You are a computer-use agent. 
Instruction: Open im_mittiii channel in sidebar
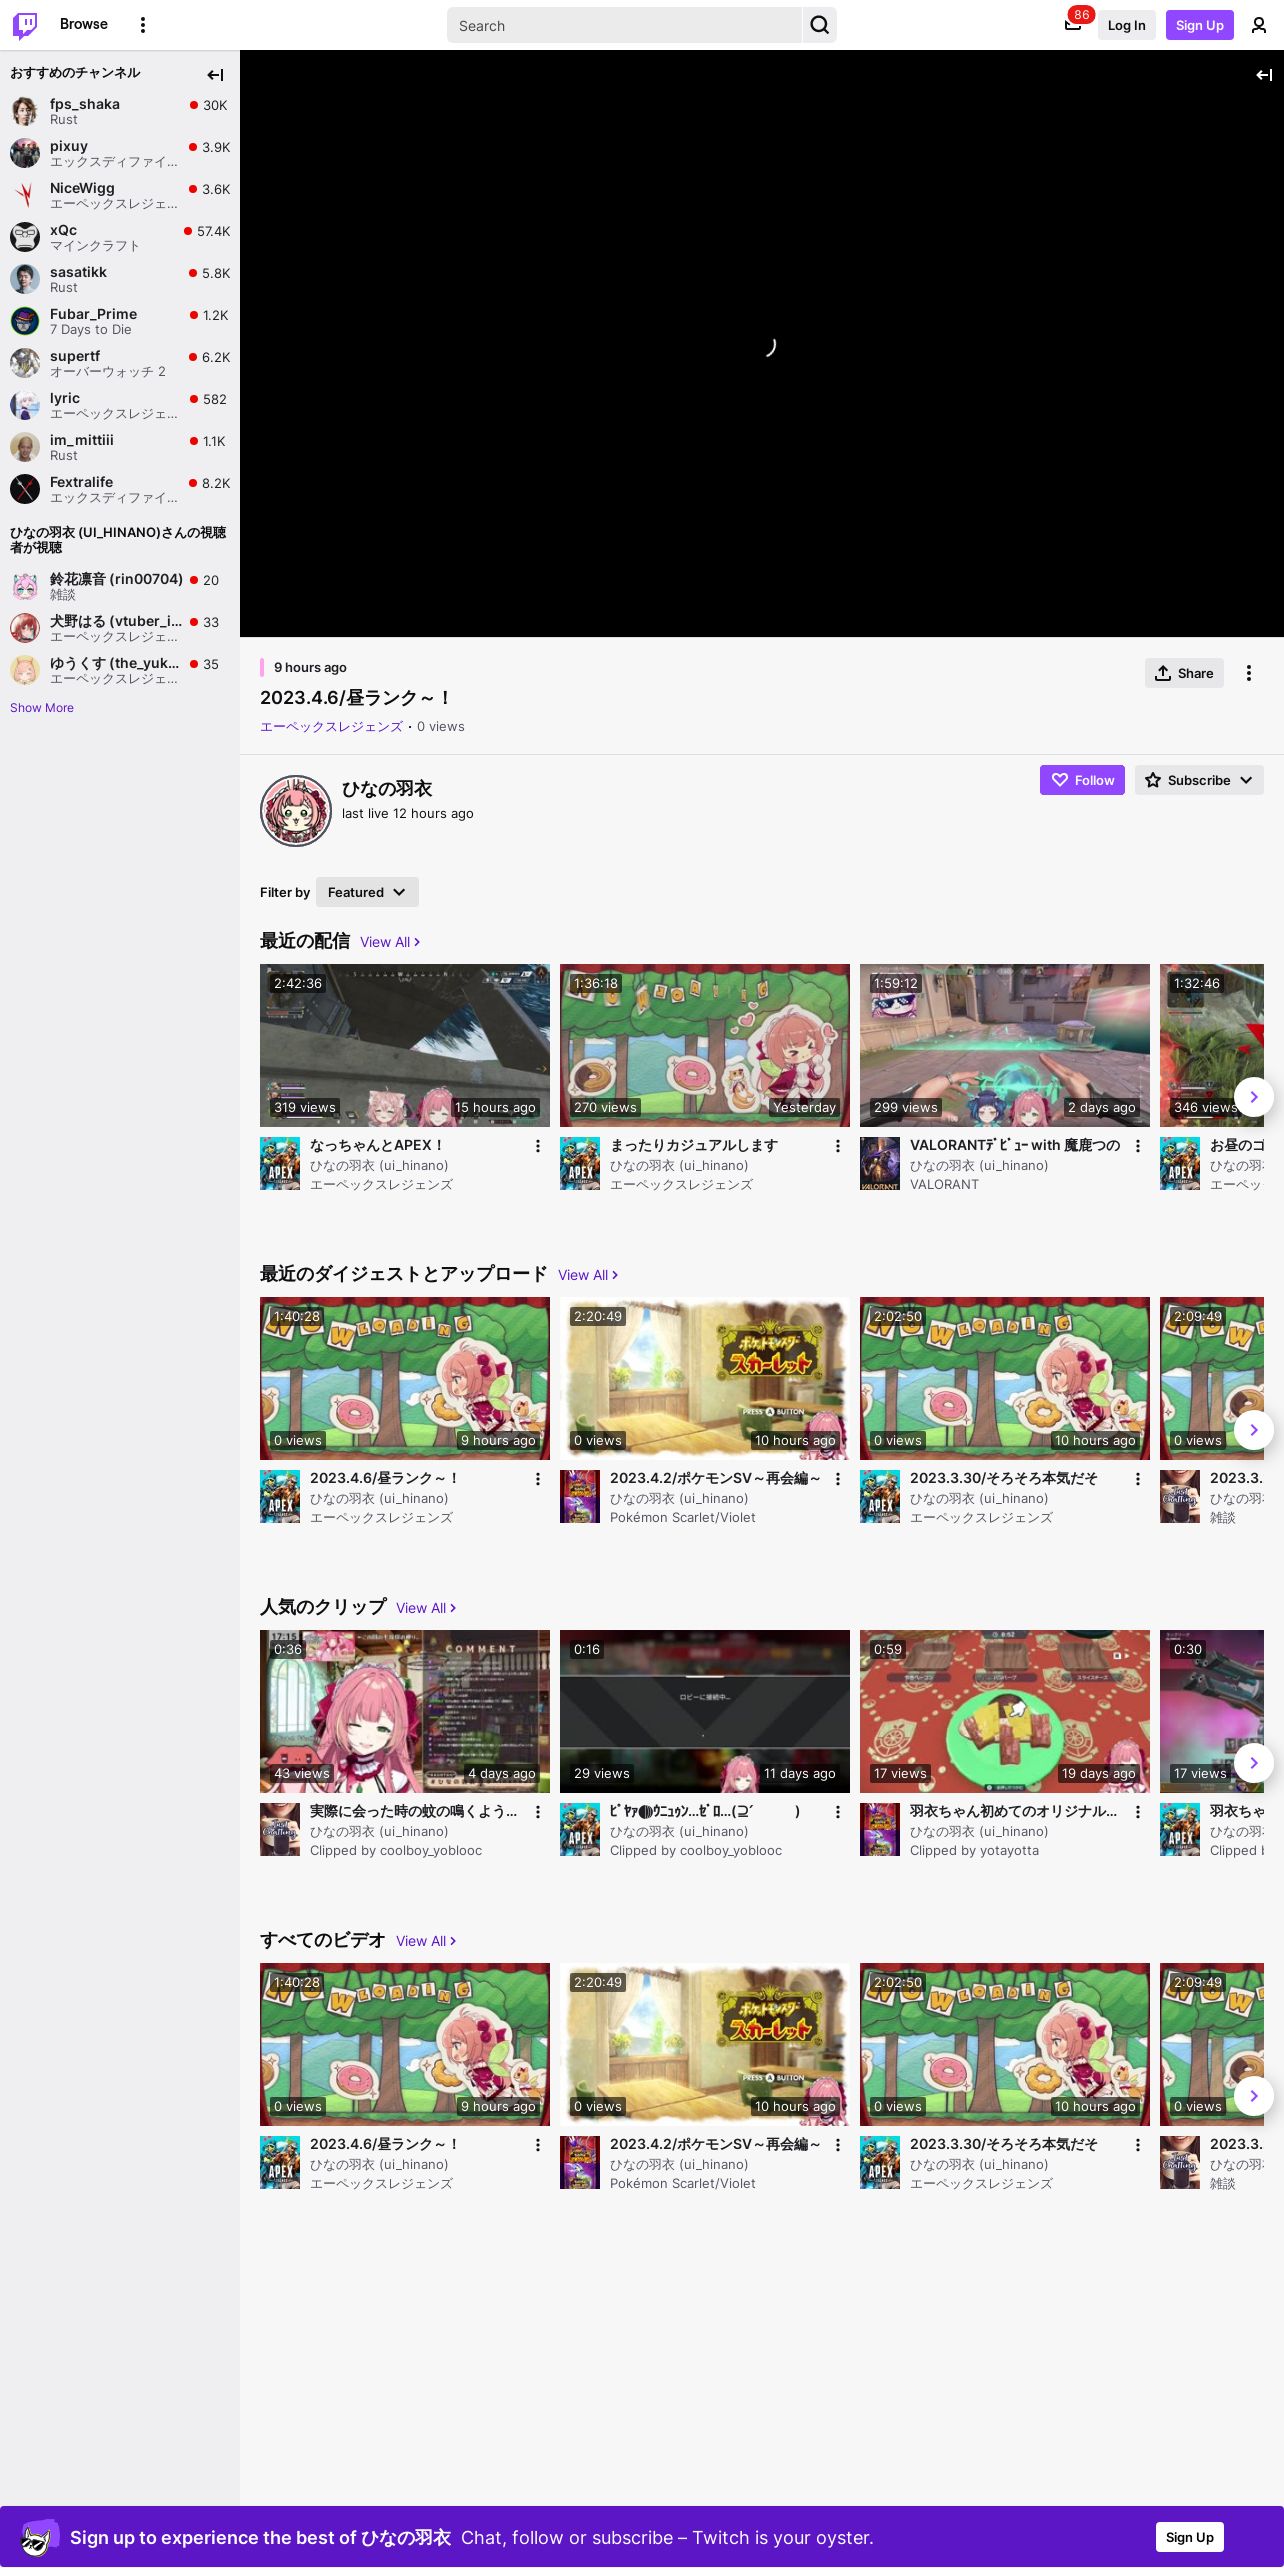[120, 447]
